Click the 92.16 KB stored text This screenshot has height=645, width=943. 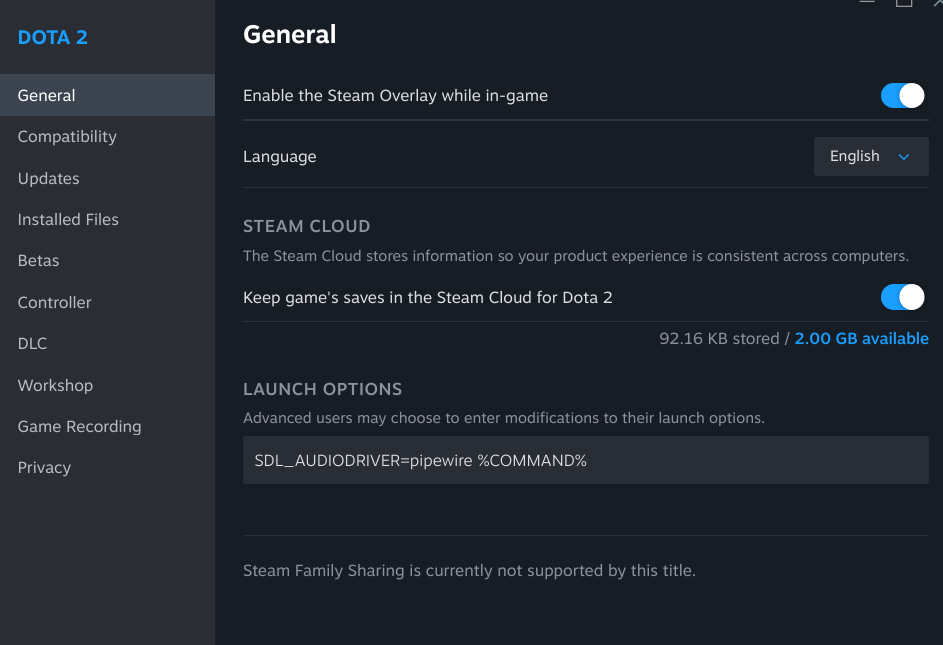(x=719, y=339)
